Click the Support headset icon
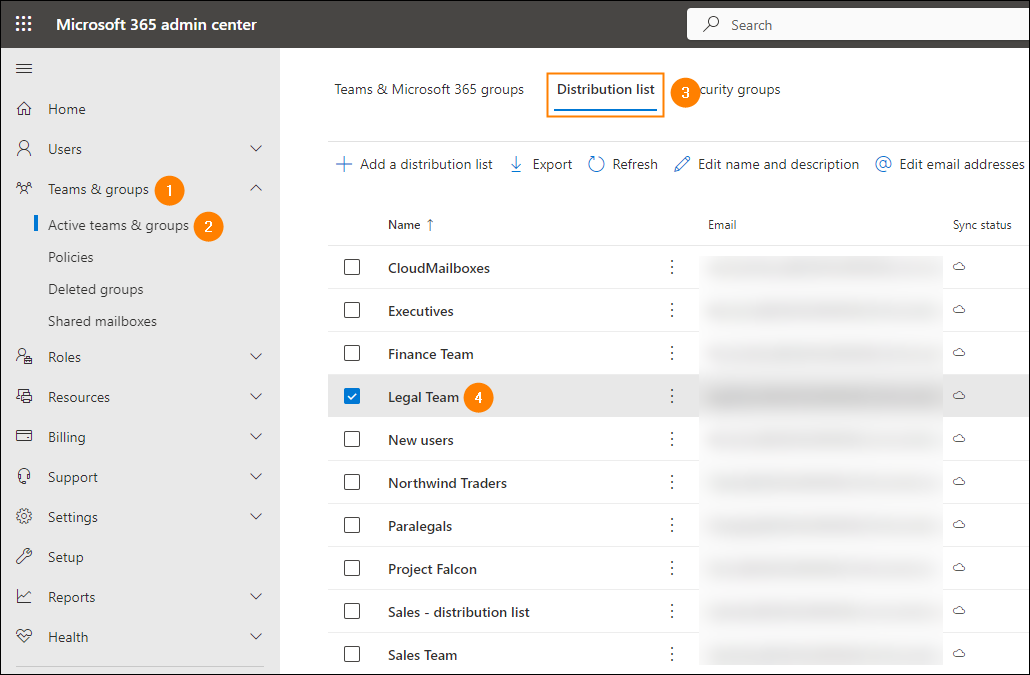The image size is (1030, 675). tap(24, 476)
